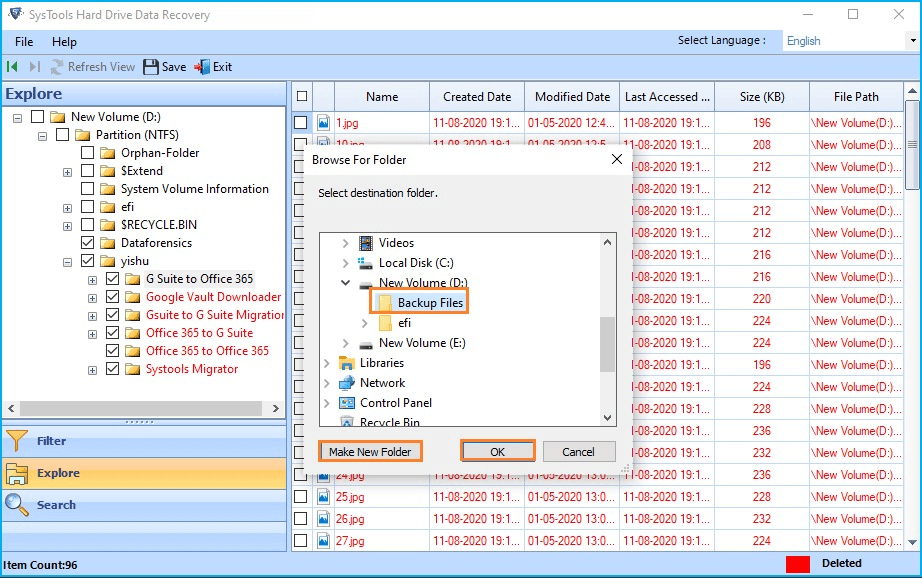This screenshot has width=922, height=578.
Task: Open the Select Language dropdown
Action: 850,41
